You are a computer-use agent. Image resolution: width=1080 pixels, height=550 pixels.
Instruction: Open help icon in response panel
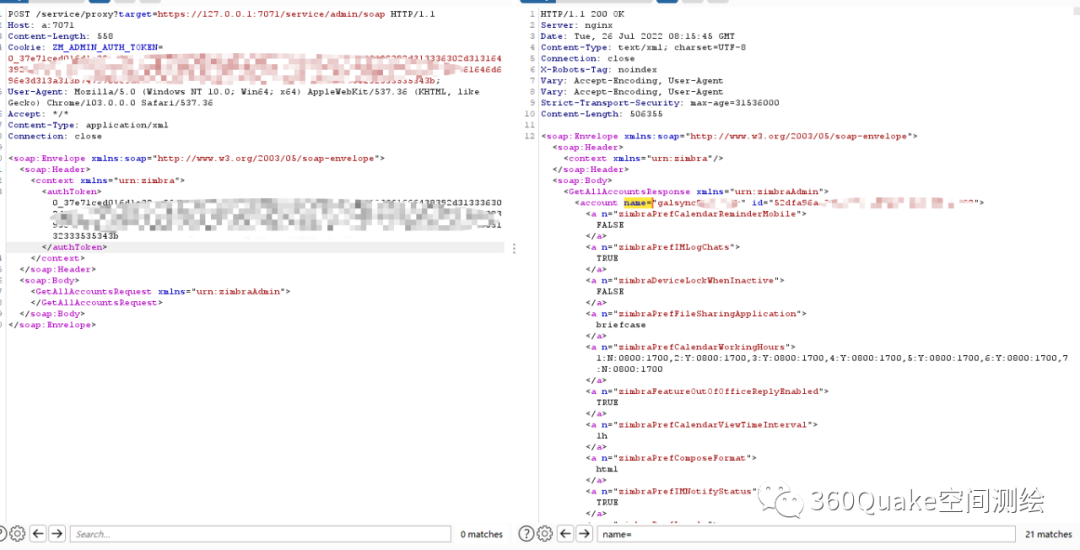[x=527, y=534]
